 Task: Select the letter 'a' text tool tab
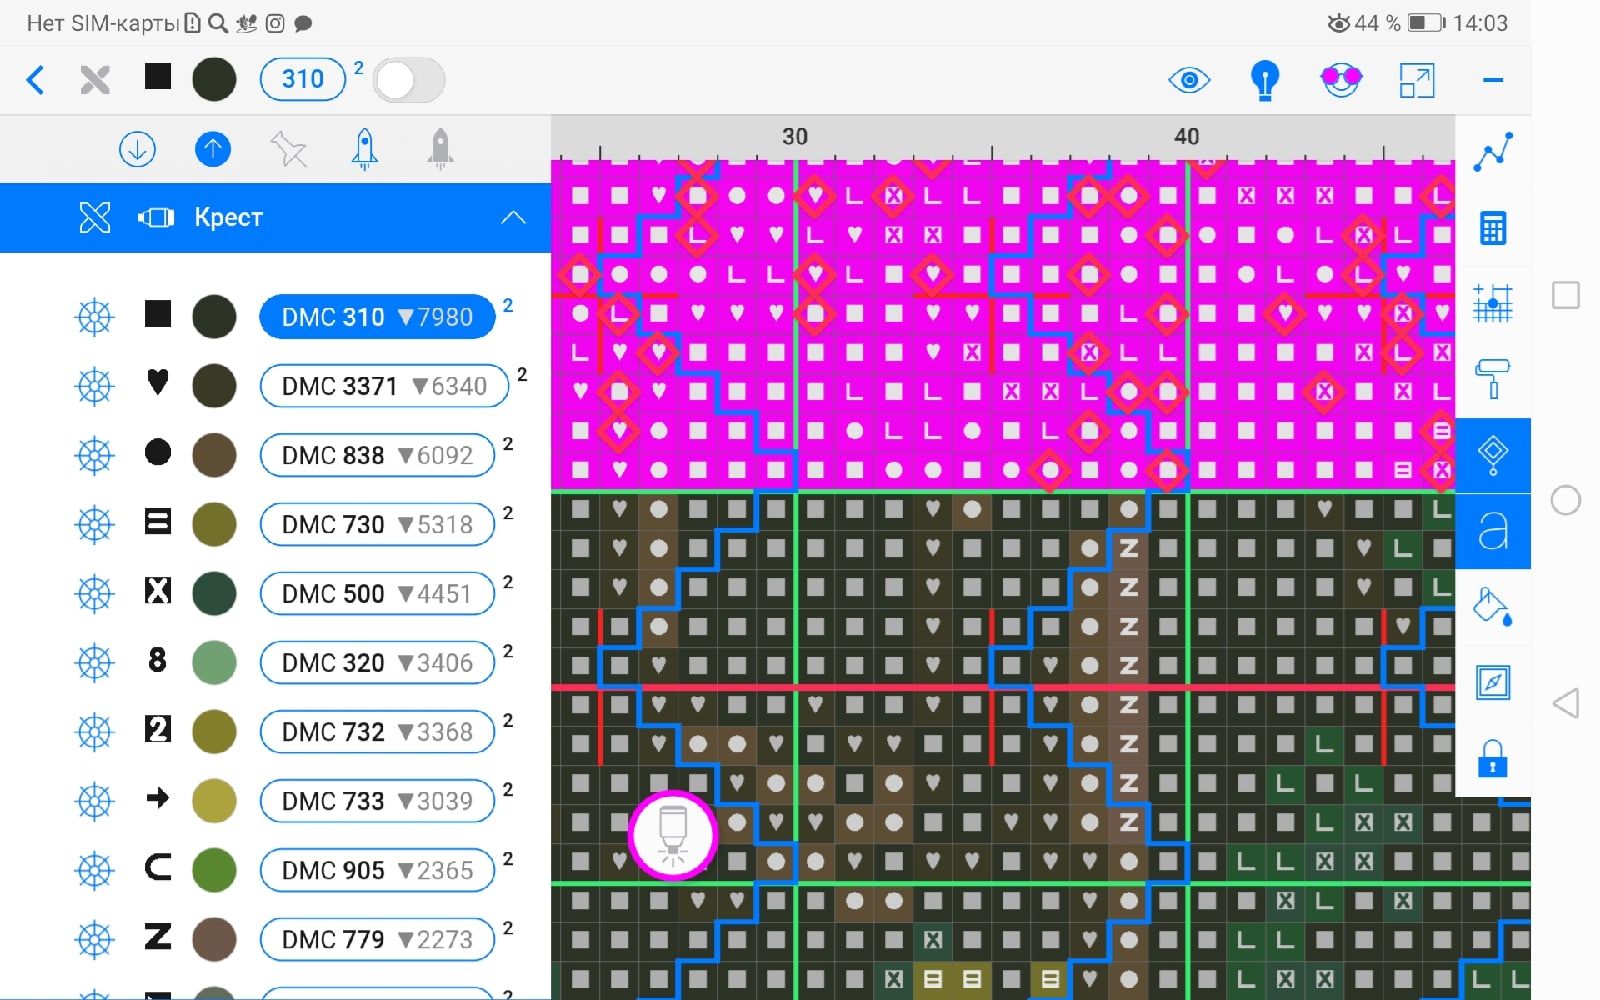pos(1493,531)
